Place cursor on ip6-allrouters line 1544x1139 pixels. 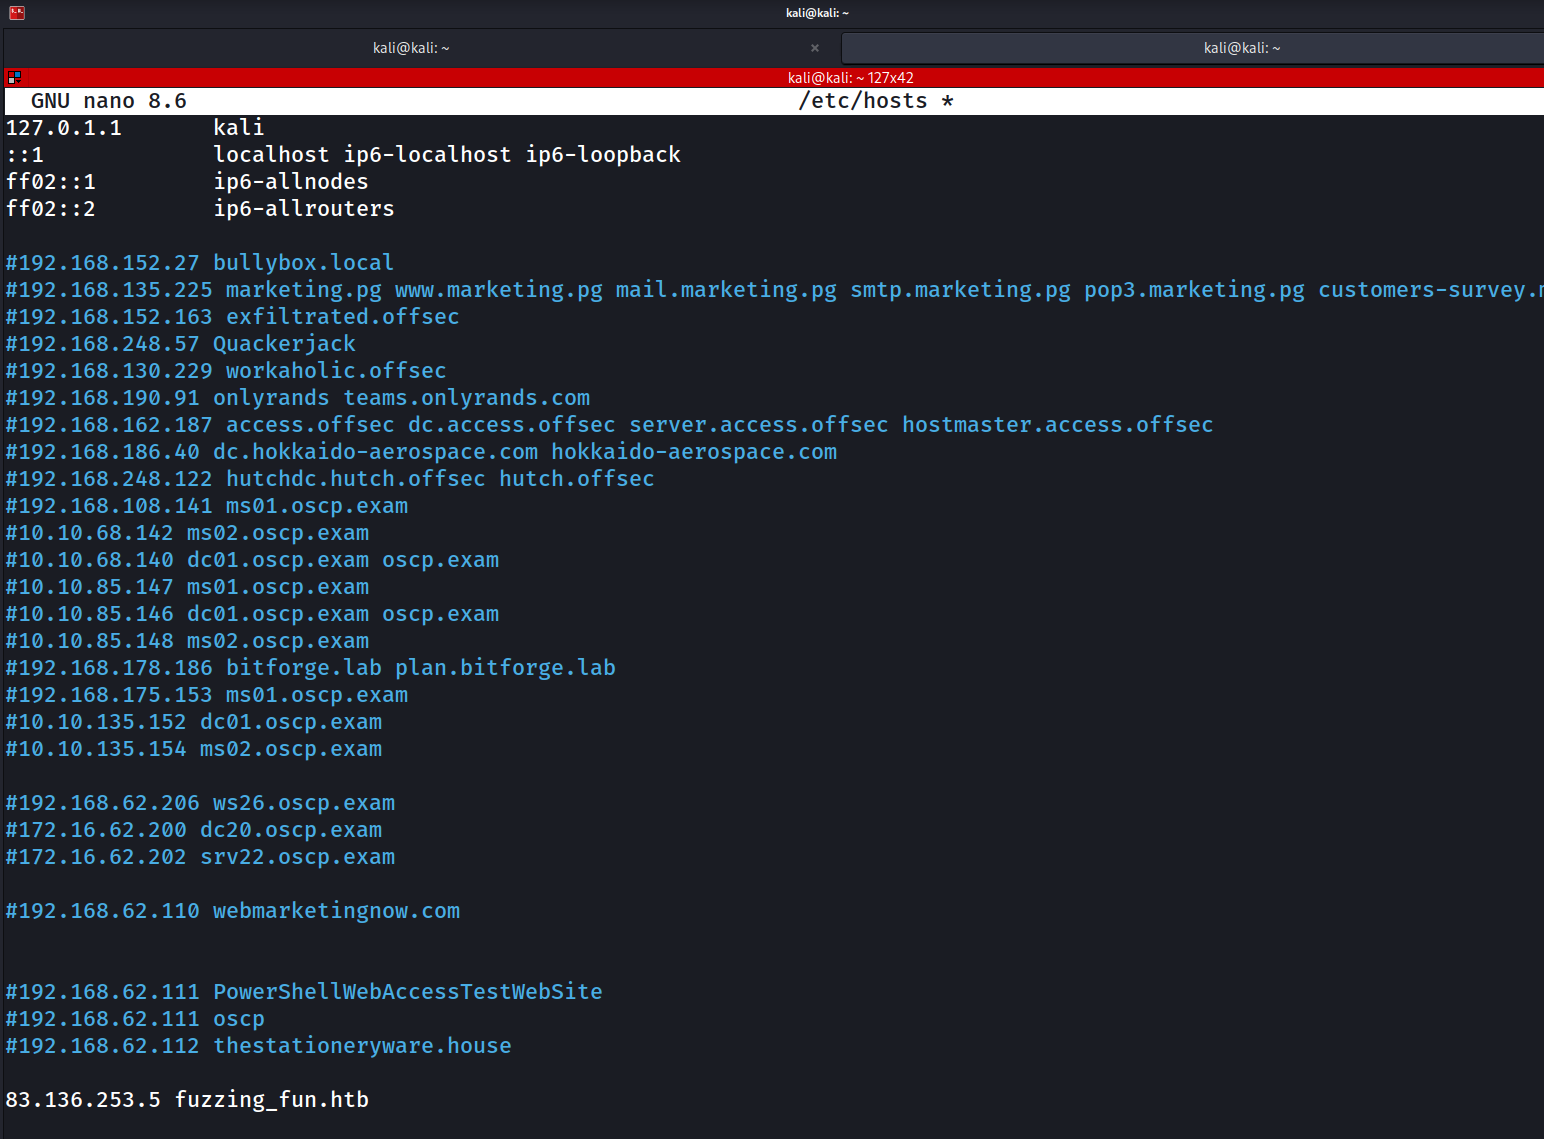click(x=303, y=209)
